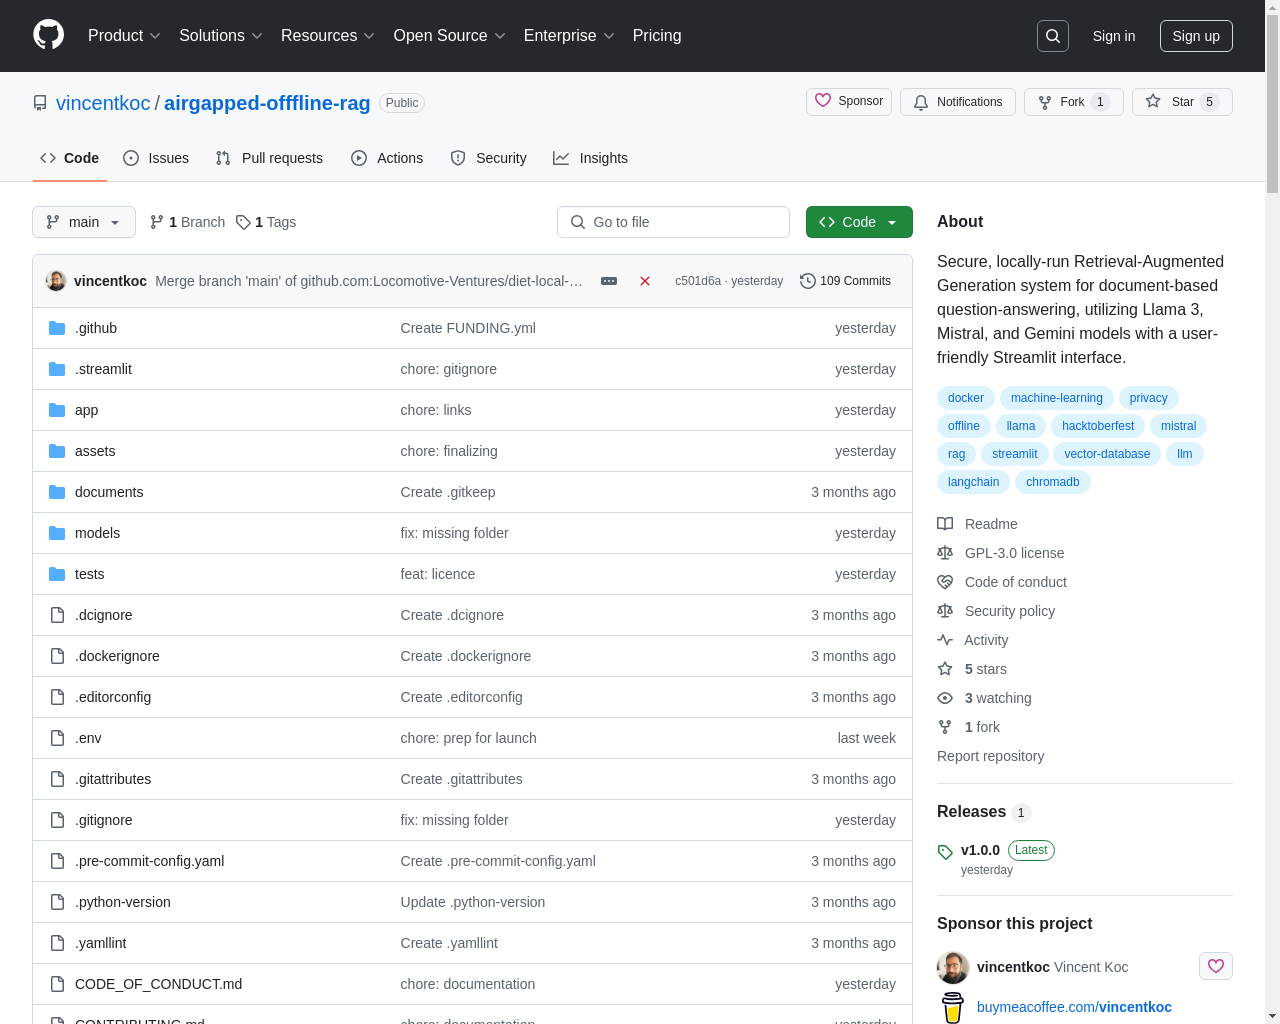Click the watching eye icon
This screenshot has height=1024, width=1280.
point(945,698)
